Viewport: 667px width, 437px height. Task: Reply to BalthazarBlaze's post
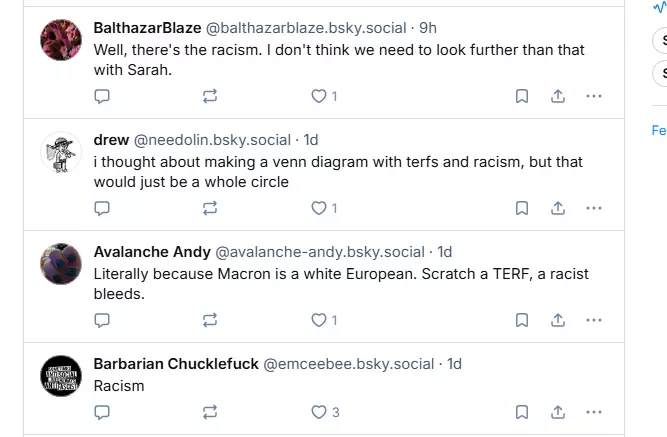click(102, 96)
